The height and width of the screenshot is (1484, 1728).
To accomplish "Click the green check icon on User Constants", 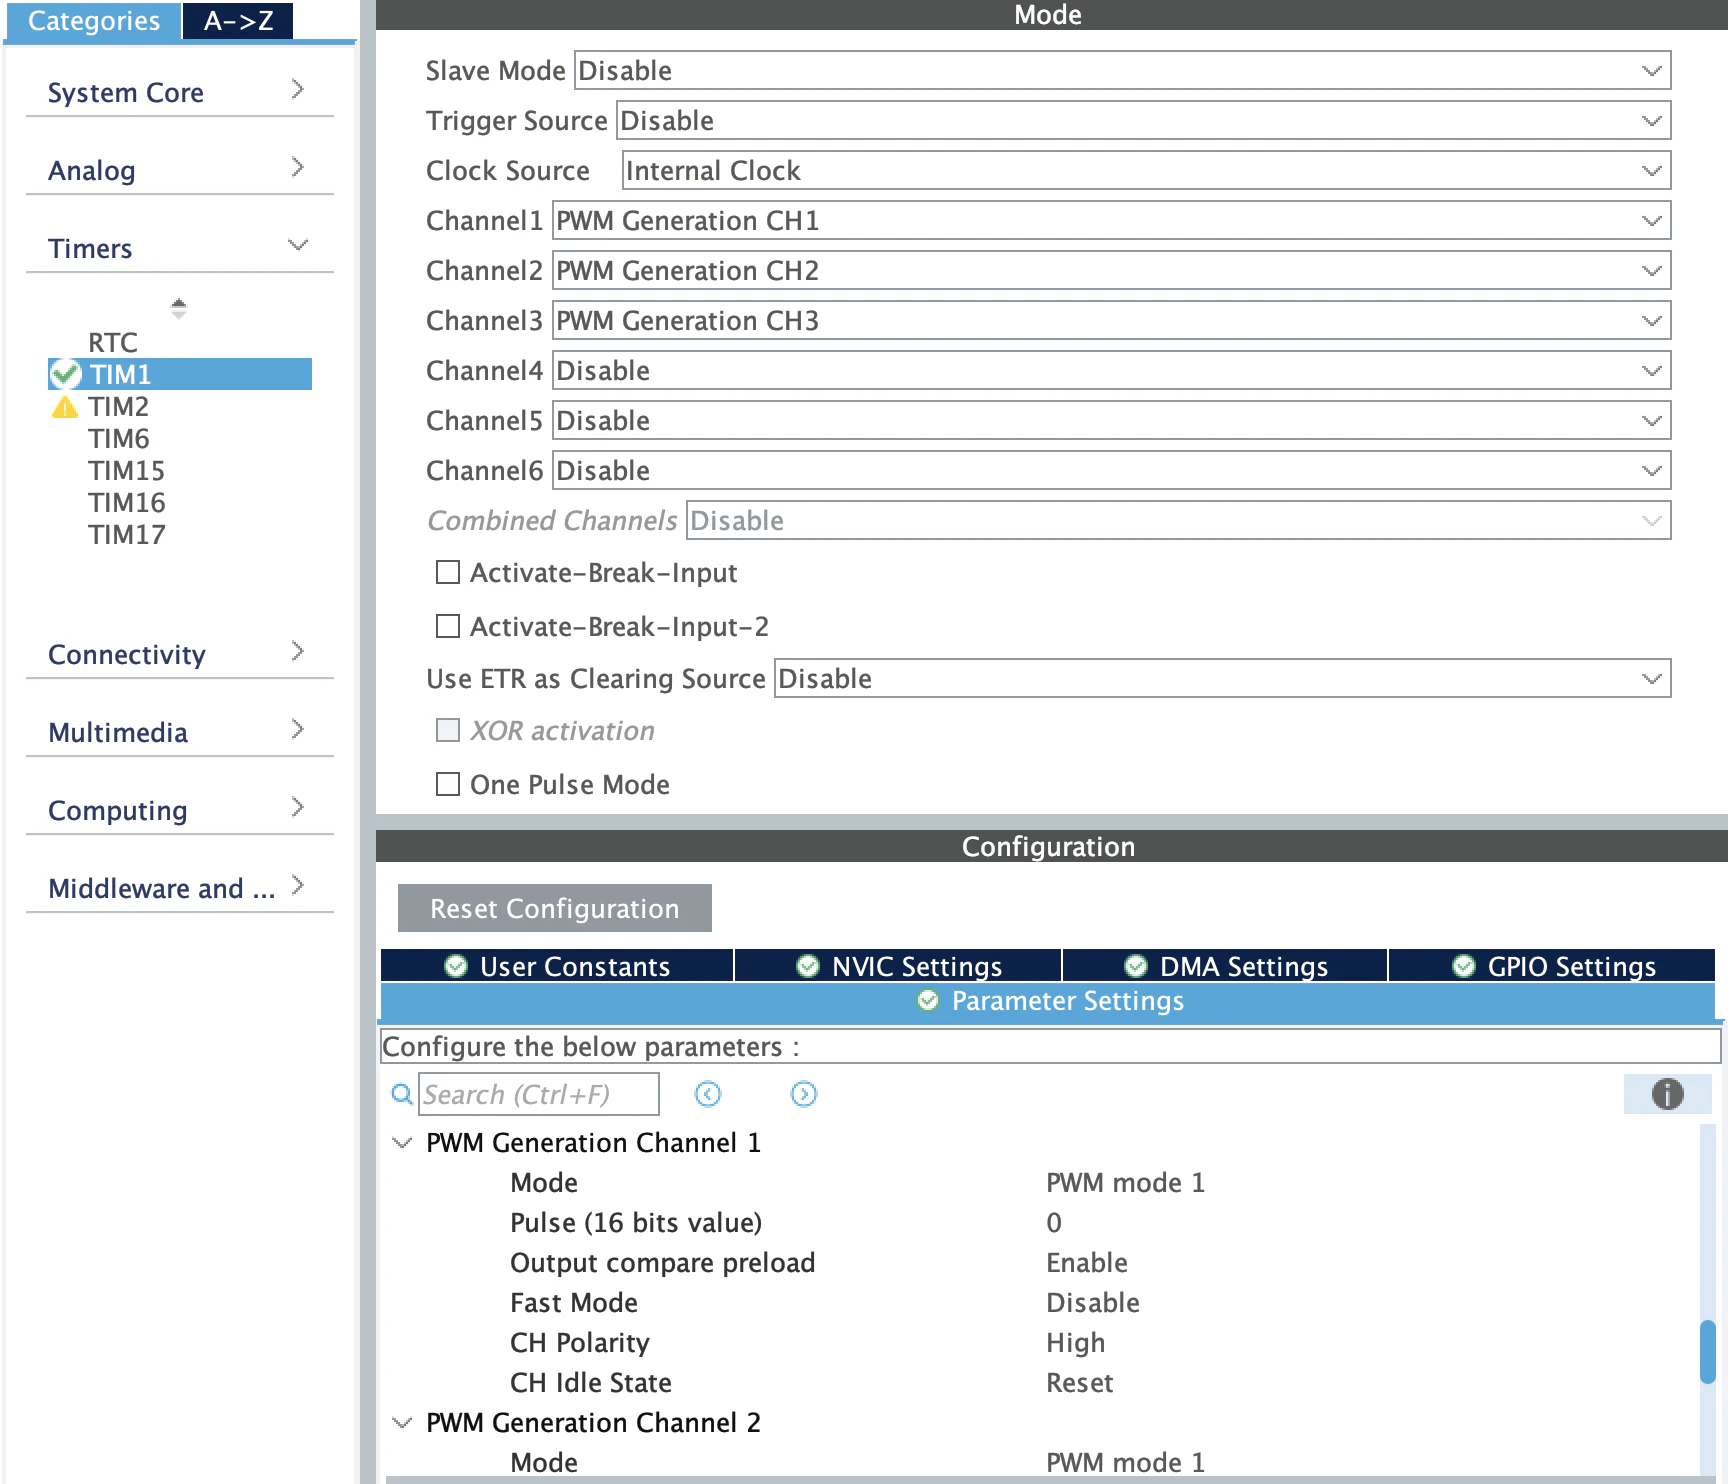I will pyautogui.click(x=456, y=966).
